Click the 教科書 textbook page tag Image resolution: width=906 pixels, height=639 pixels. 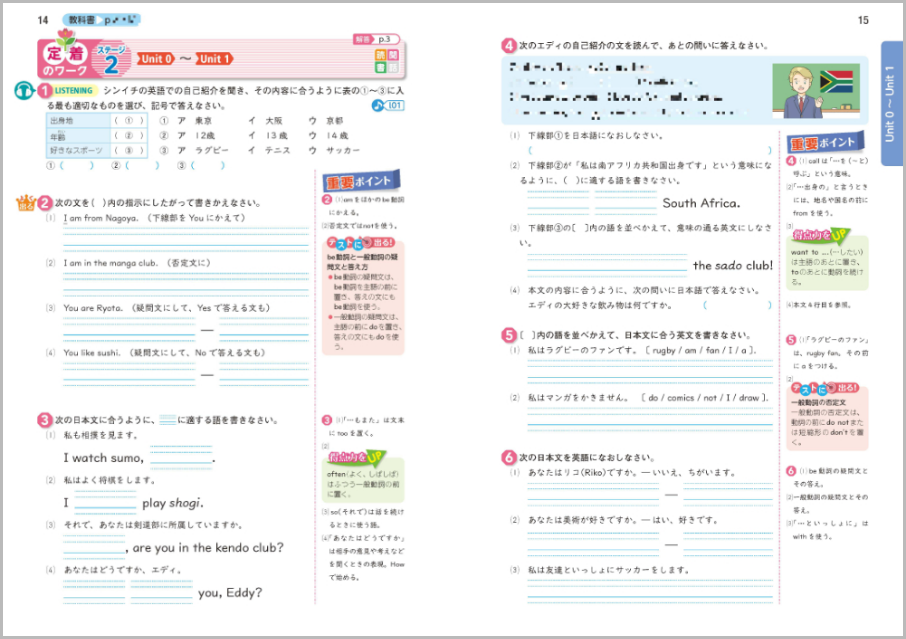tap(102, 20)
